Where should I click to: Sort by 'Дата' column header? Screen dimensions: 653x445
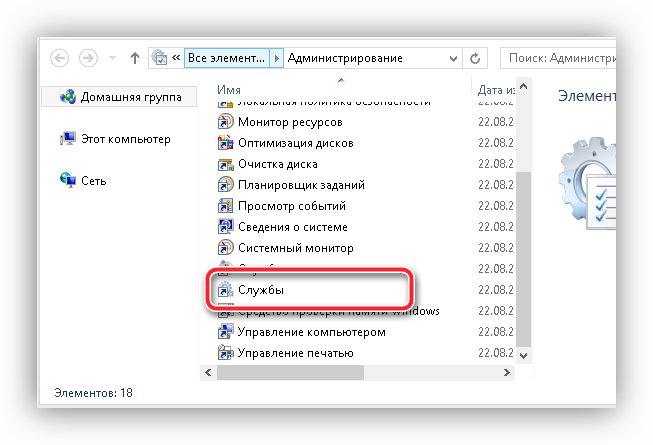tap(496, 90)
